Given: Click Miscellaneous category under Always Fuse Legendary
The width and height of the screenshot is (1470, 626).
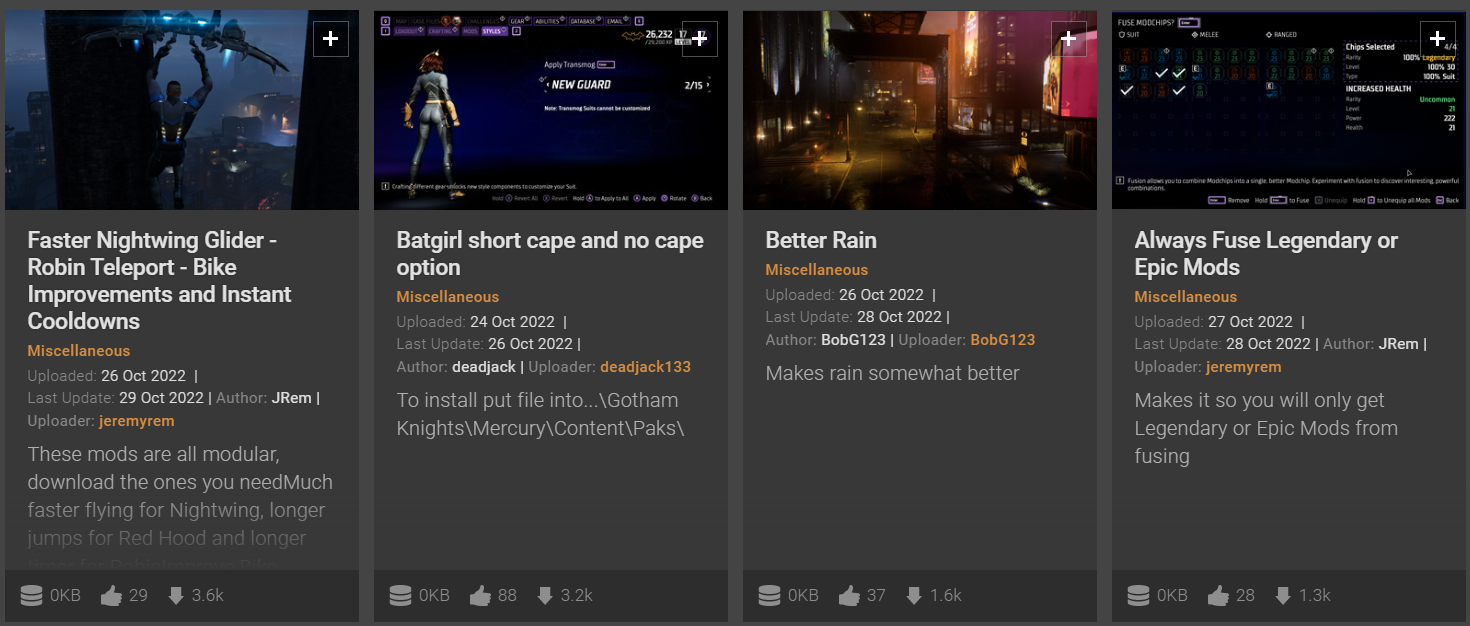Looking at the screenshot, I should click(1186, 297).
